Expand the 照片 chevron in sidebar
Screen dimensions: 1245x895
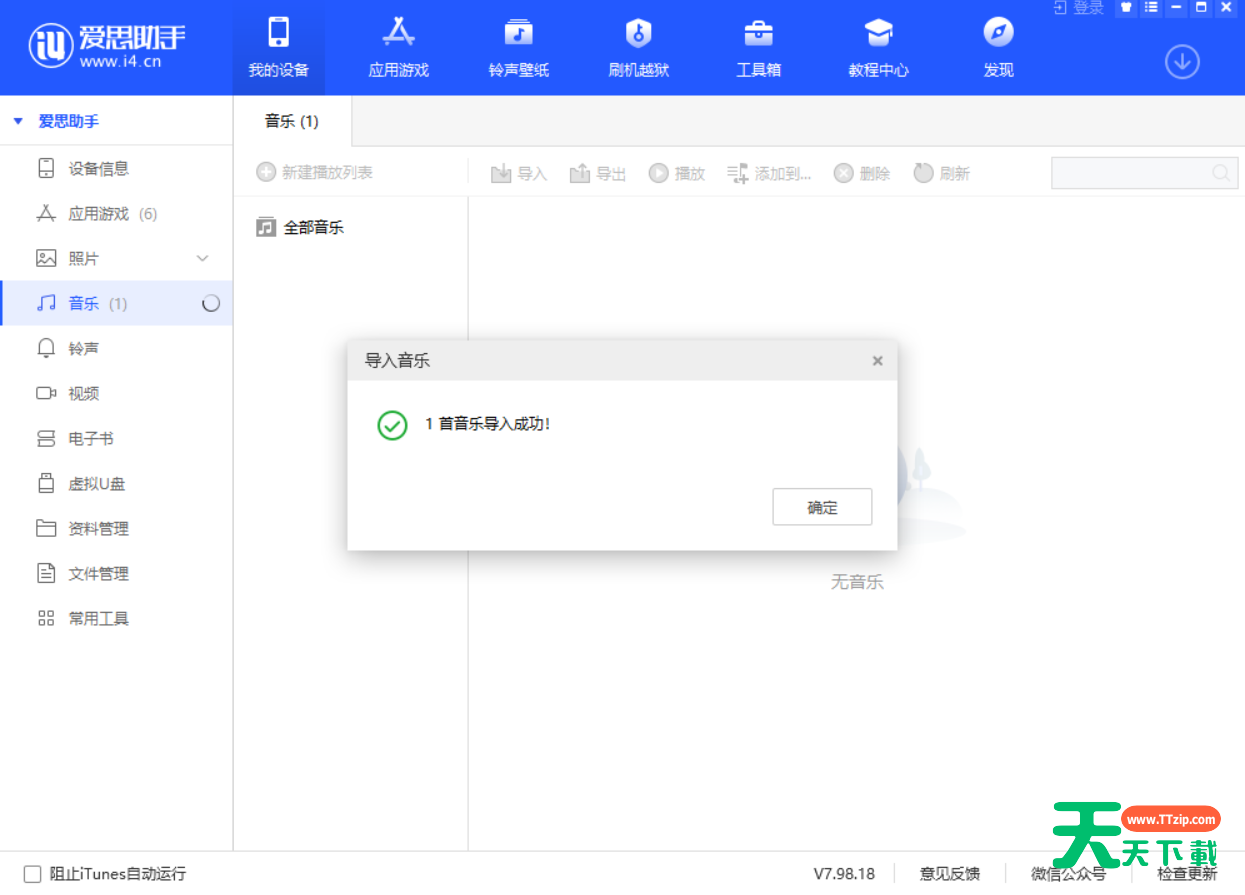203,259
